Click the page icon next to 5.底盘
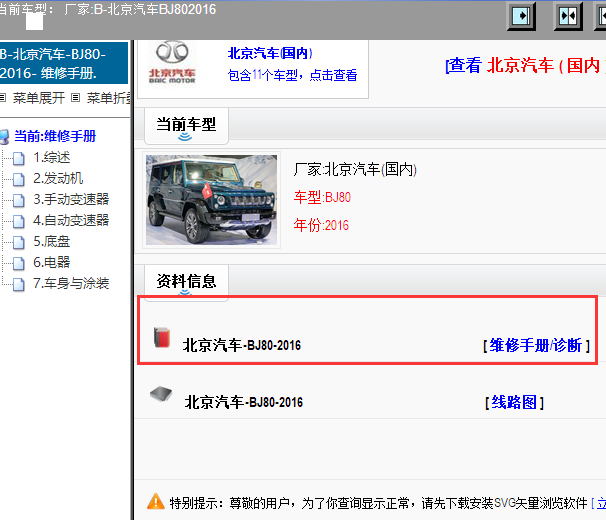The width and height of the screenshot is (606, 520). [19, 242]
